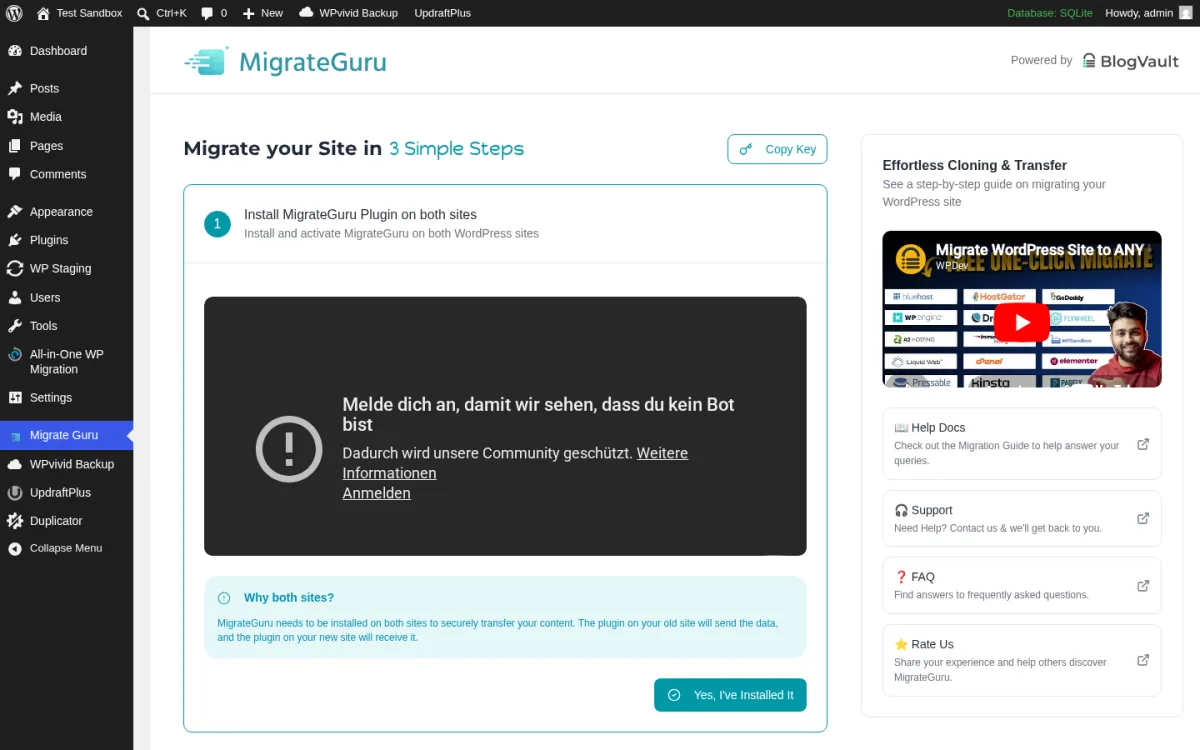Click the Plugins plug icon
Screen dimensions: 1200x750
[x=15, y=240]
